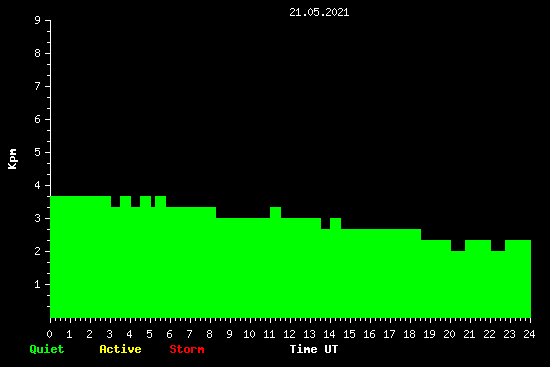Click hour 12 on the time axis
Viewport: 550px width, 367px height.
tap(289, 334)
